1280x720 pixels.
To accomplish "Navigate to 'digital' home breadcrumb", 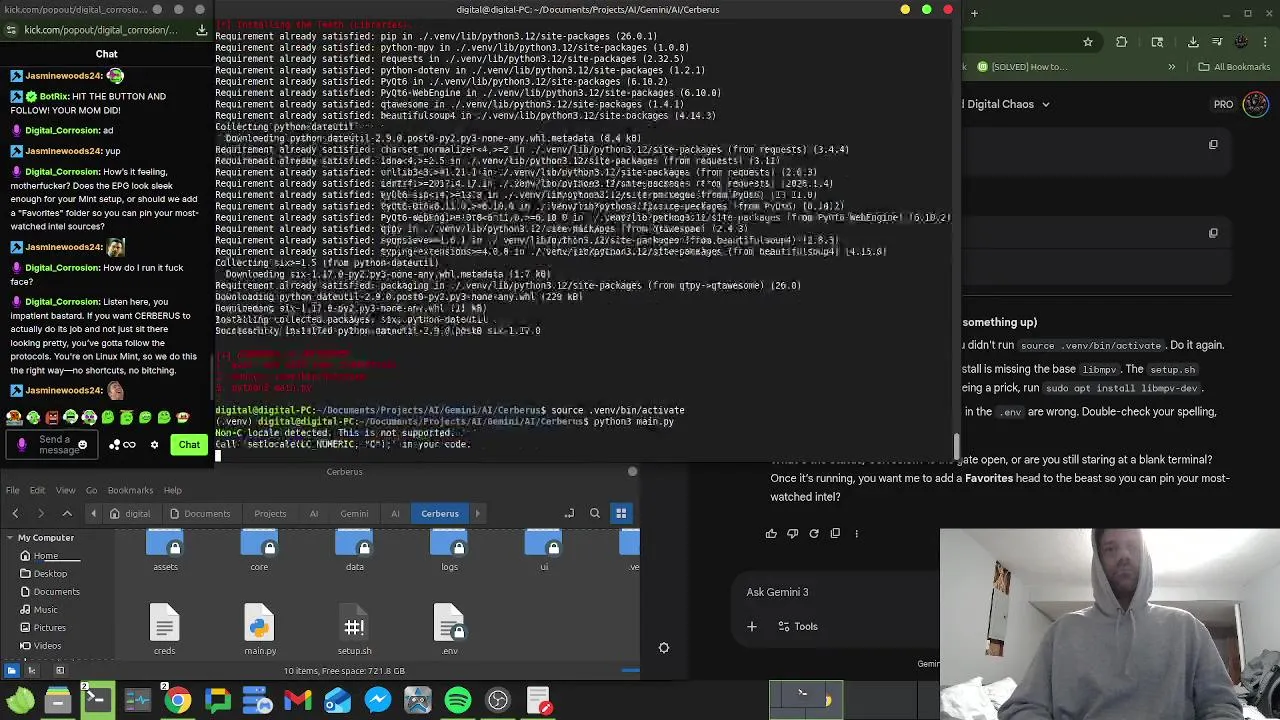I will (x=130, y=513).
